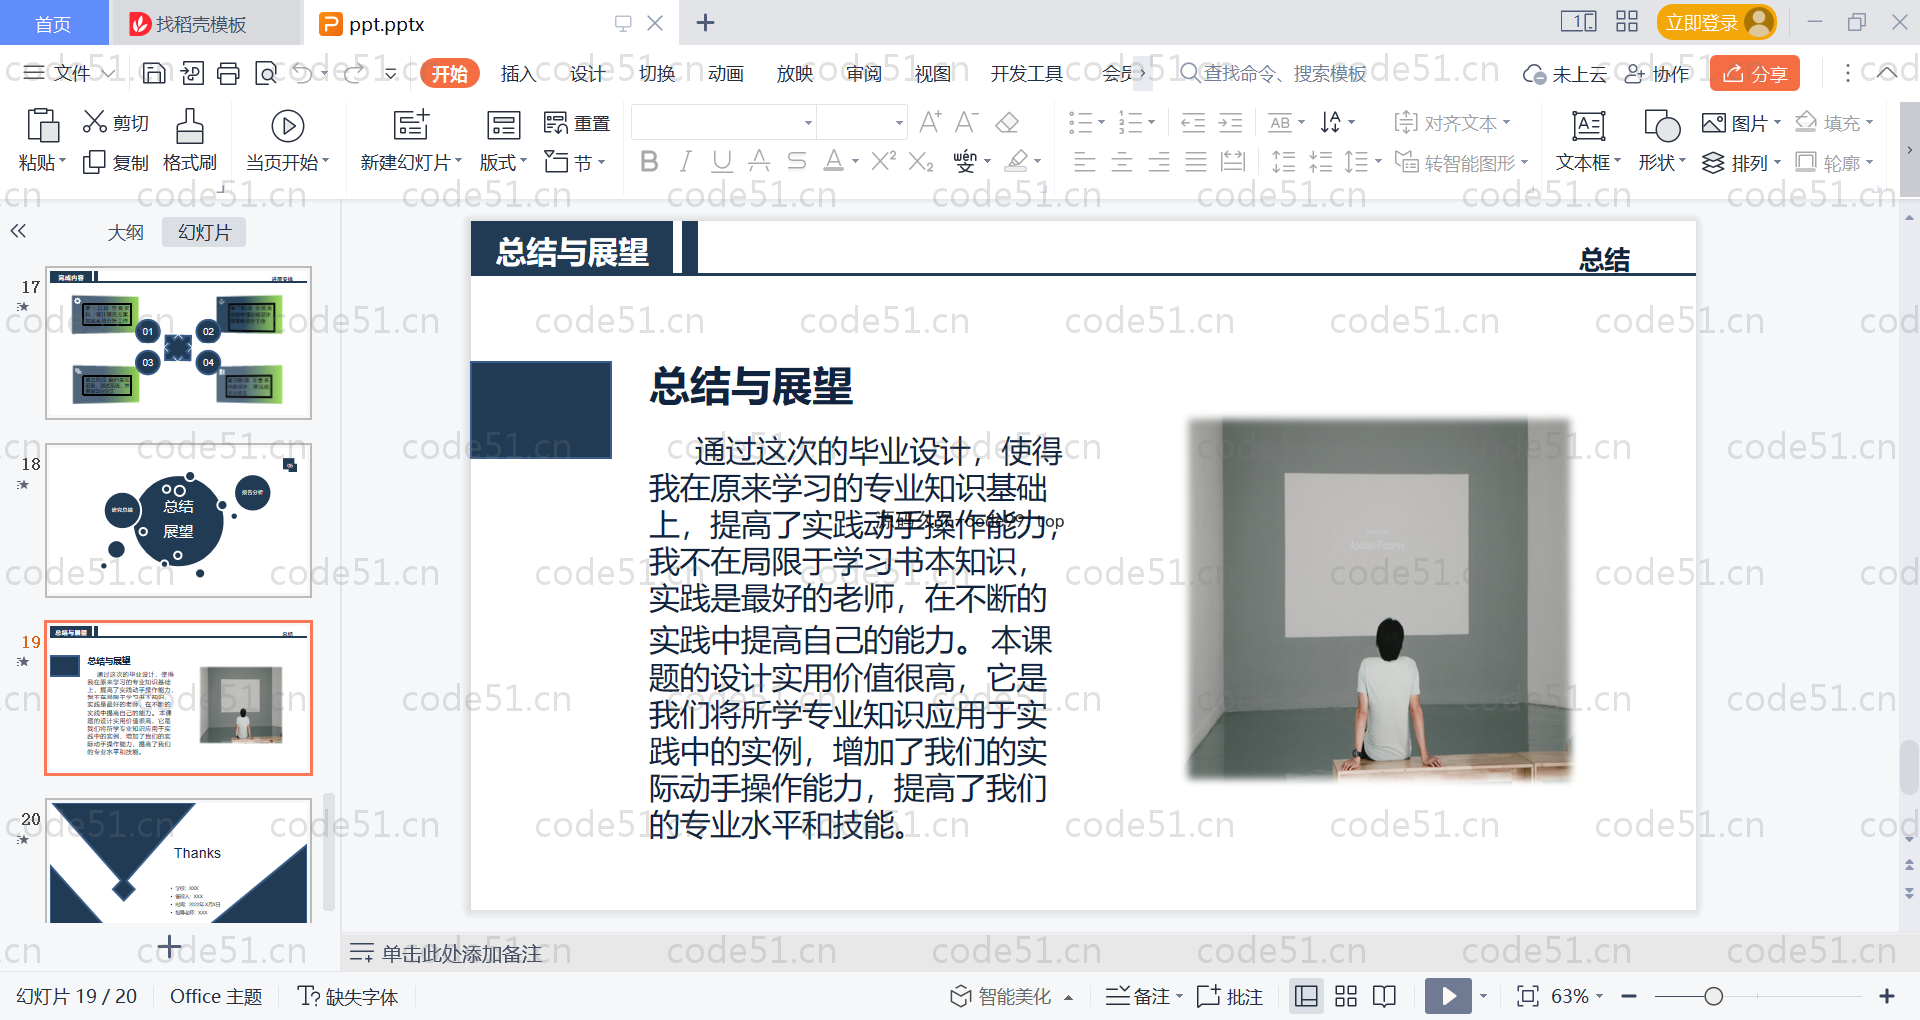Screen dimensions: 1920x1020
Task: Insert a Text Box (文本框)
Action: coord(1588,140)
